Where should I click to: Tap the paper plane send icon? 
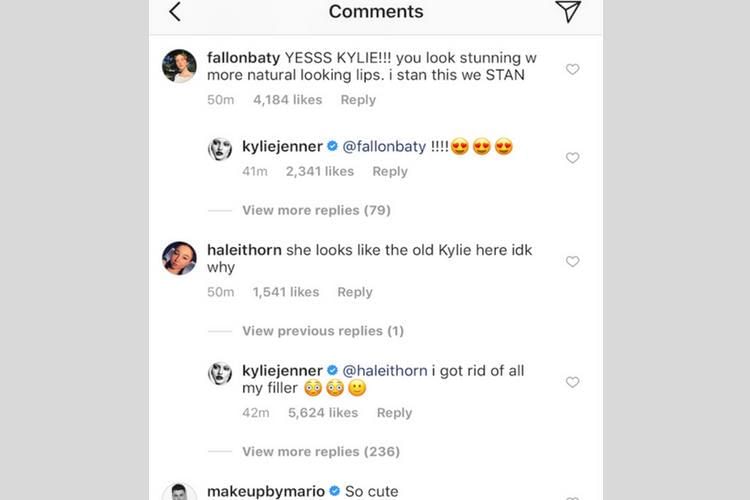click(568, 11)
